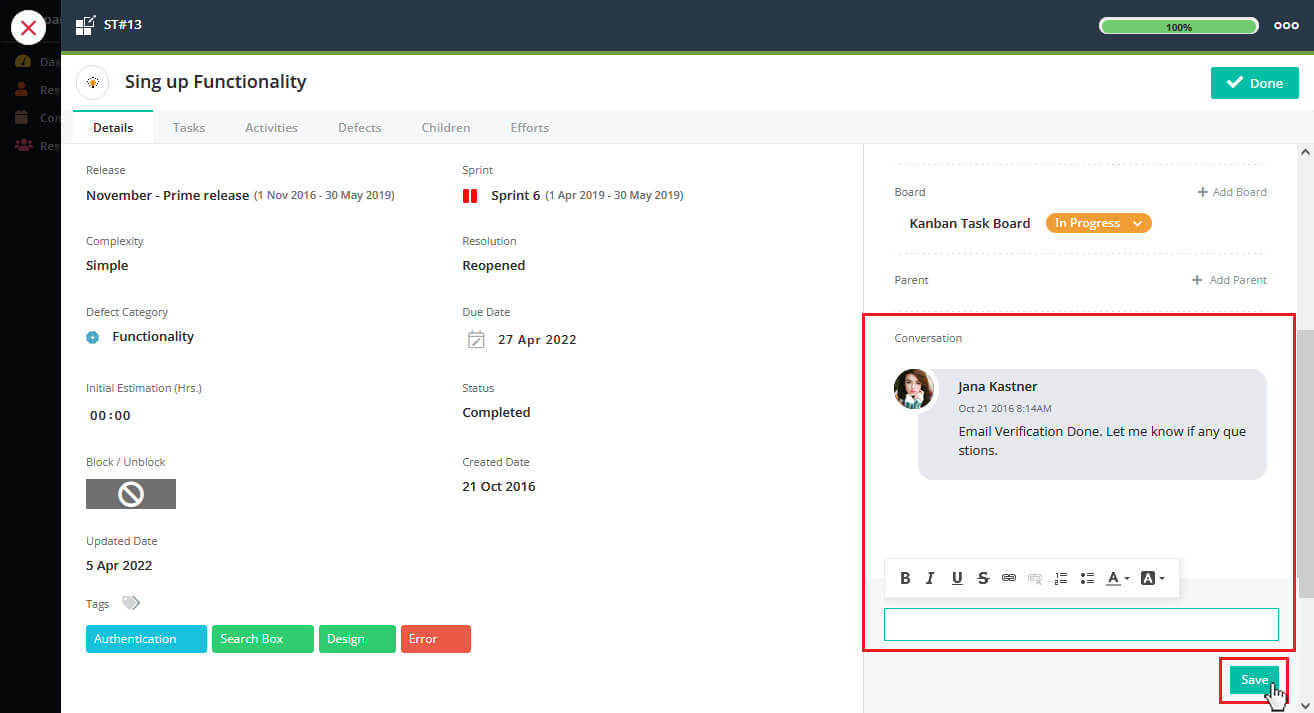Click the green Done button
Screen dimensions: 1314x713
coord(1254,83)
